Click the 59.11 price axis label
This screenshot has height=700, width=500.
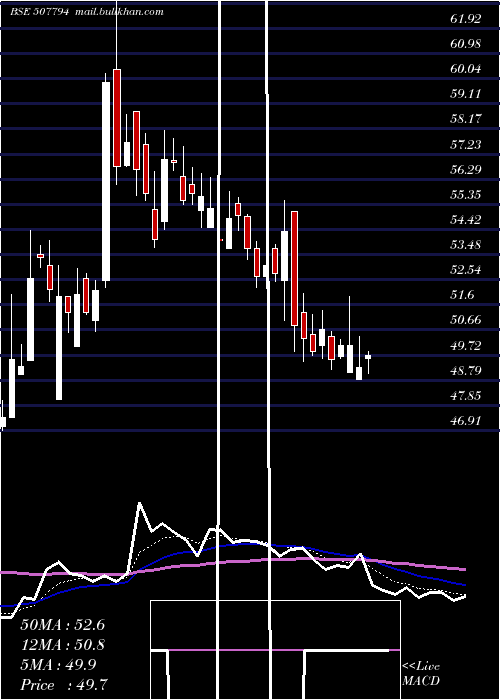click(466, 94)
